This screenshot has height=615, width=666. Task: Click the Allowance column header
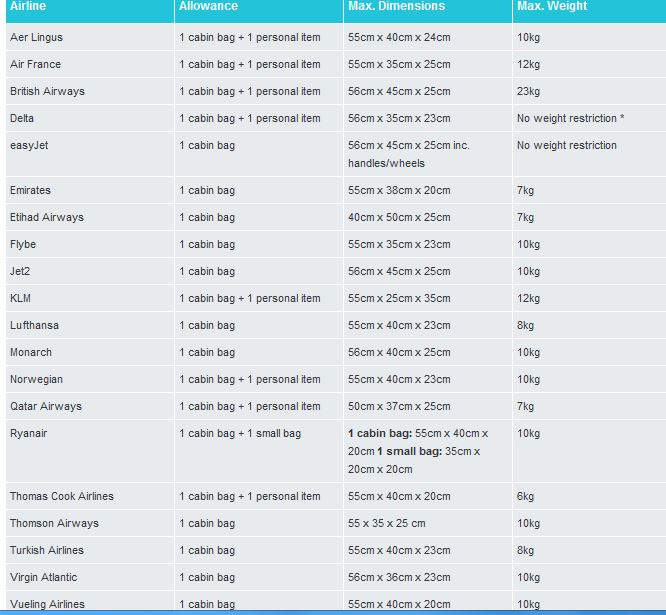[259, 9]
